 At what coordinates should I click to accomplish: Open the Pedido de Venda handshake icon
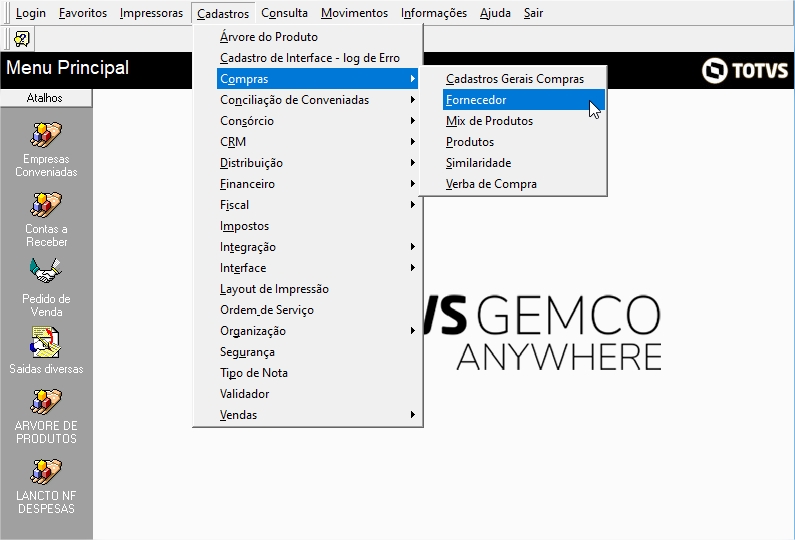(46, 271)
